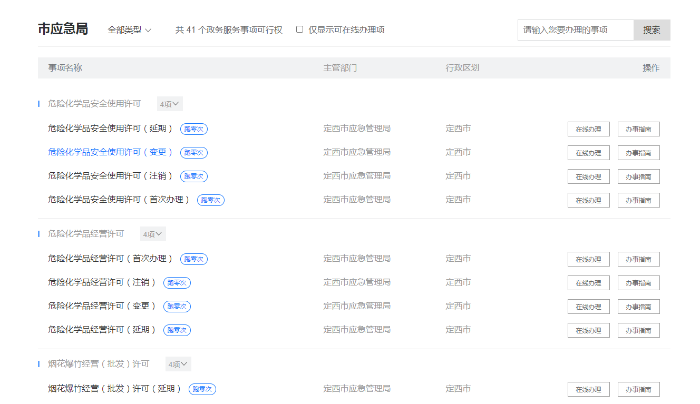The image size is (700, 404).
Task: Click 在线办理 for 烟花爆竹经营（批发）许可（延期）
Action: tap(588, 389)
